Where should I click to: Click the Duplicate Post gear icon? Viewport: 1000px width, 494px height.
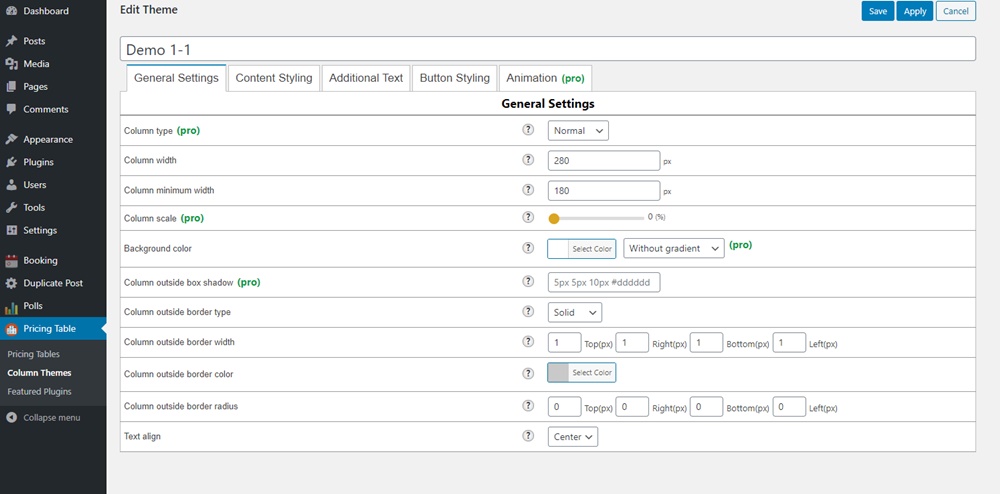tap(11, 283)
